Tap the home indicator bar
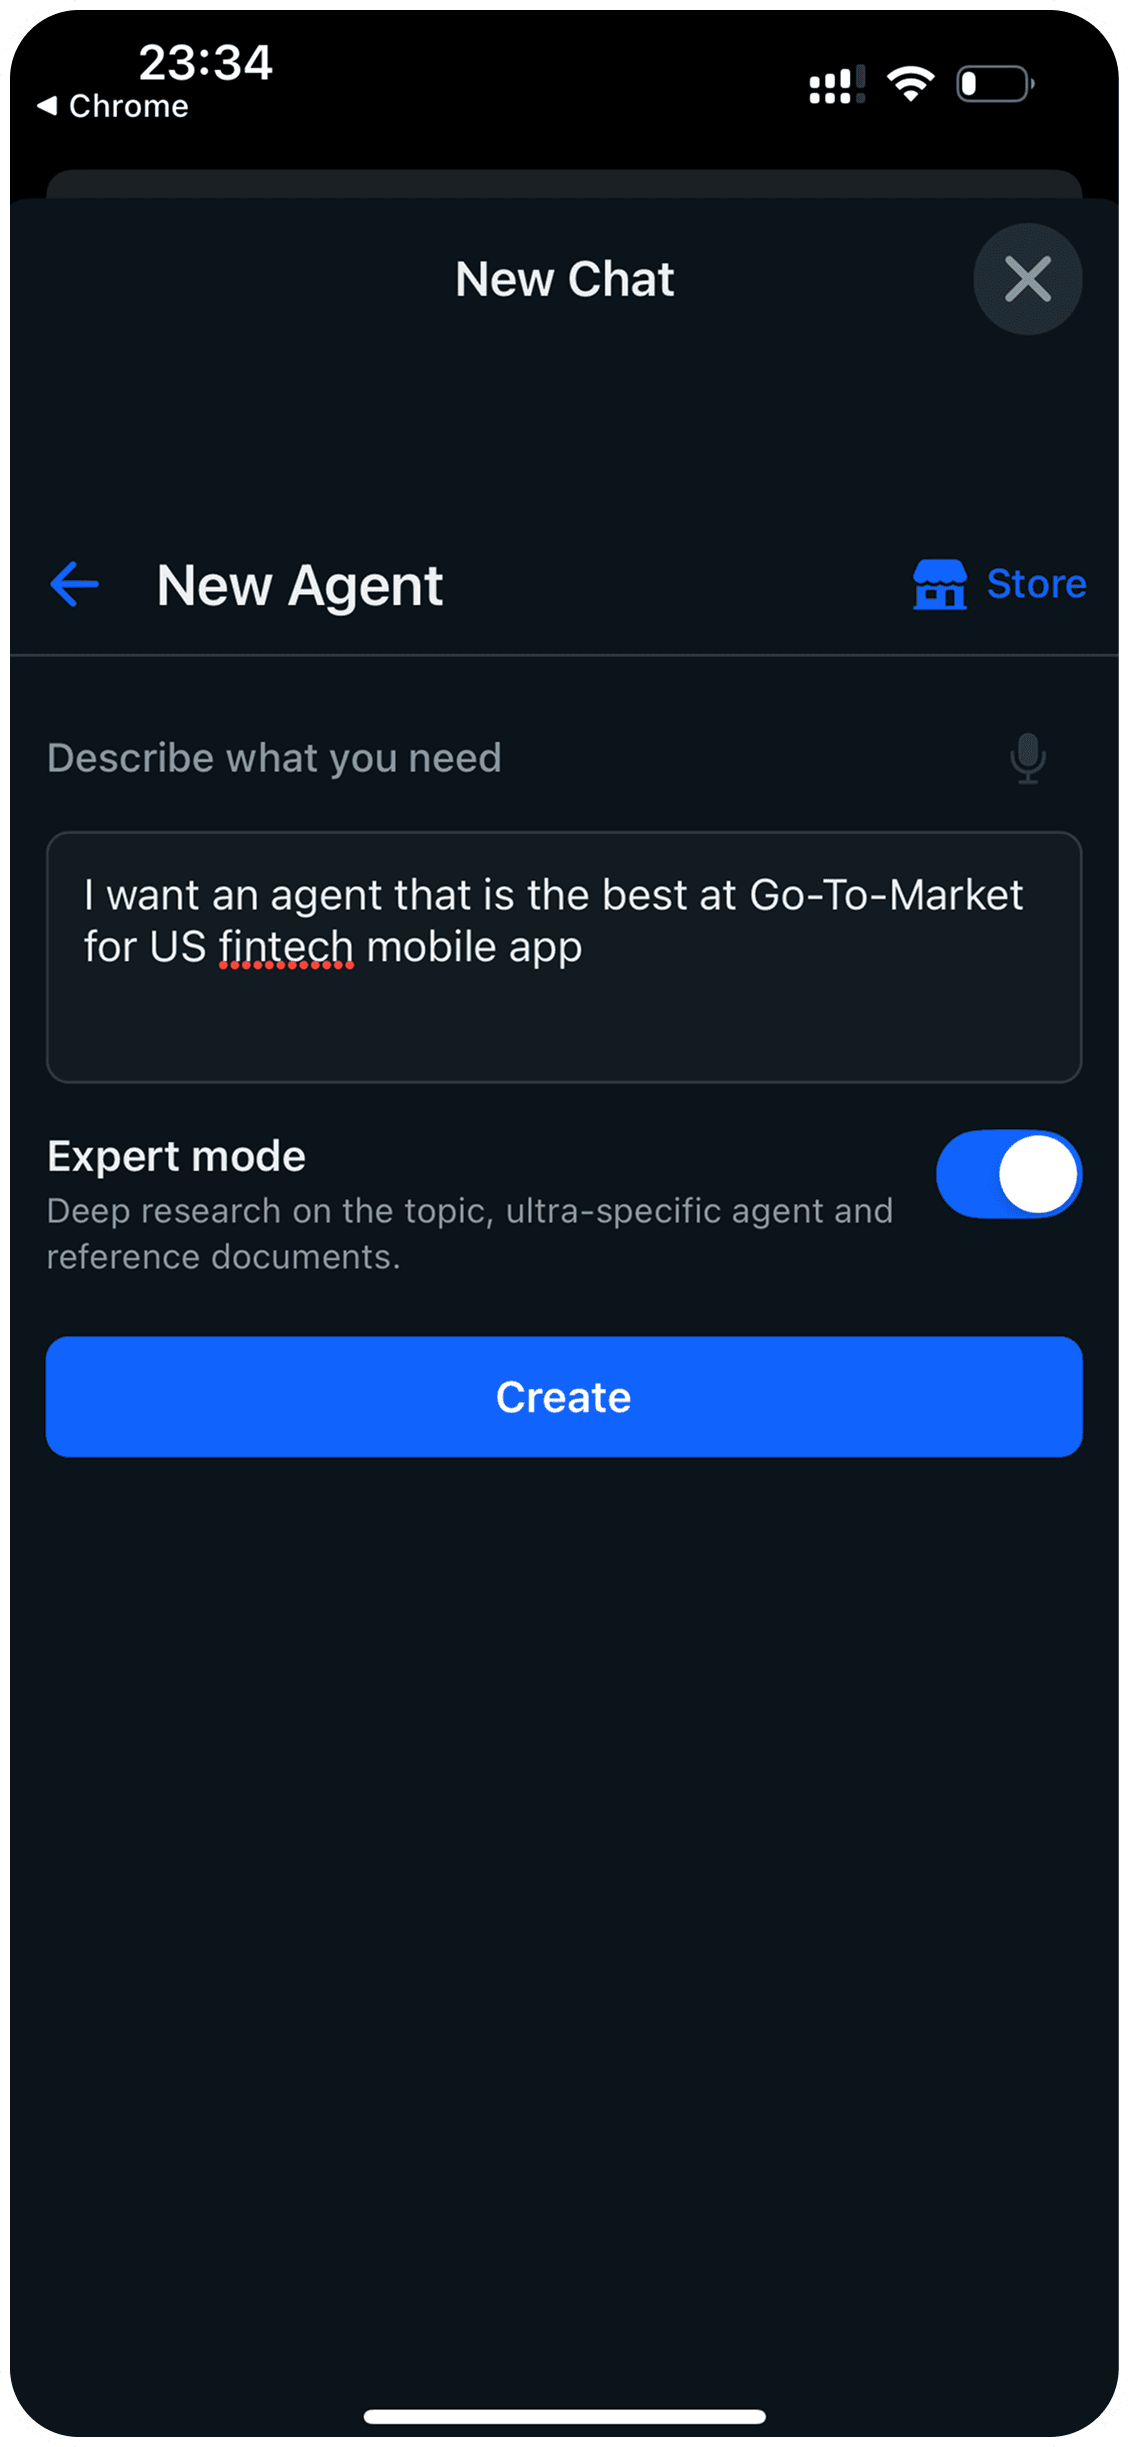The width and height of the screenshot is (1129, 2447). (x=564, y=2416)
